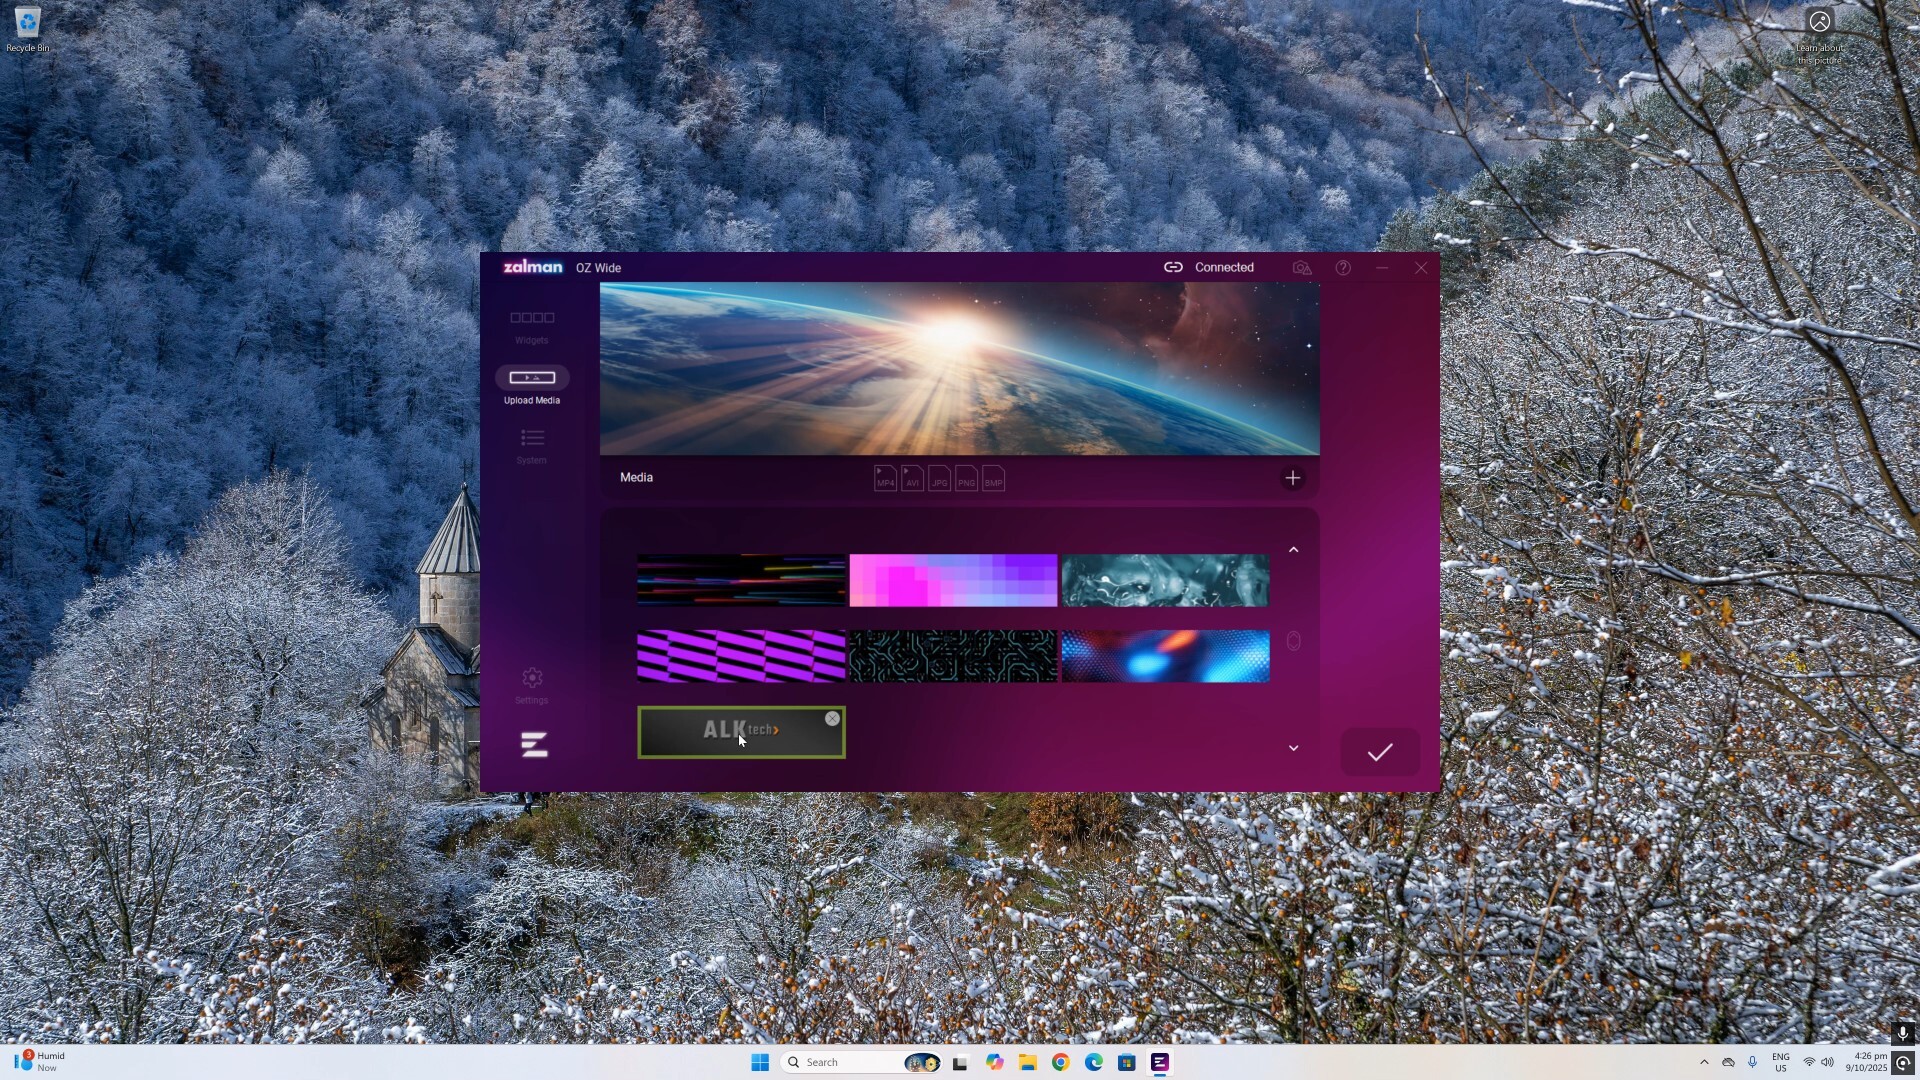Open the Settings gear
1920x1080 pixels.
coord(531,679)
